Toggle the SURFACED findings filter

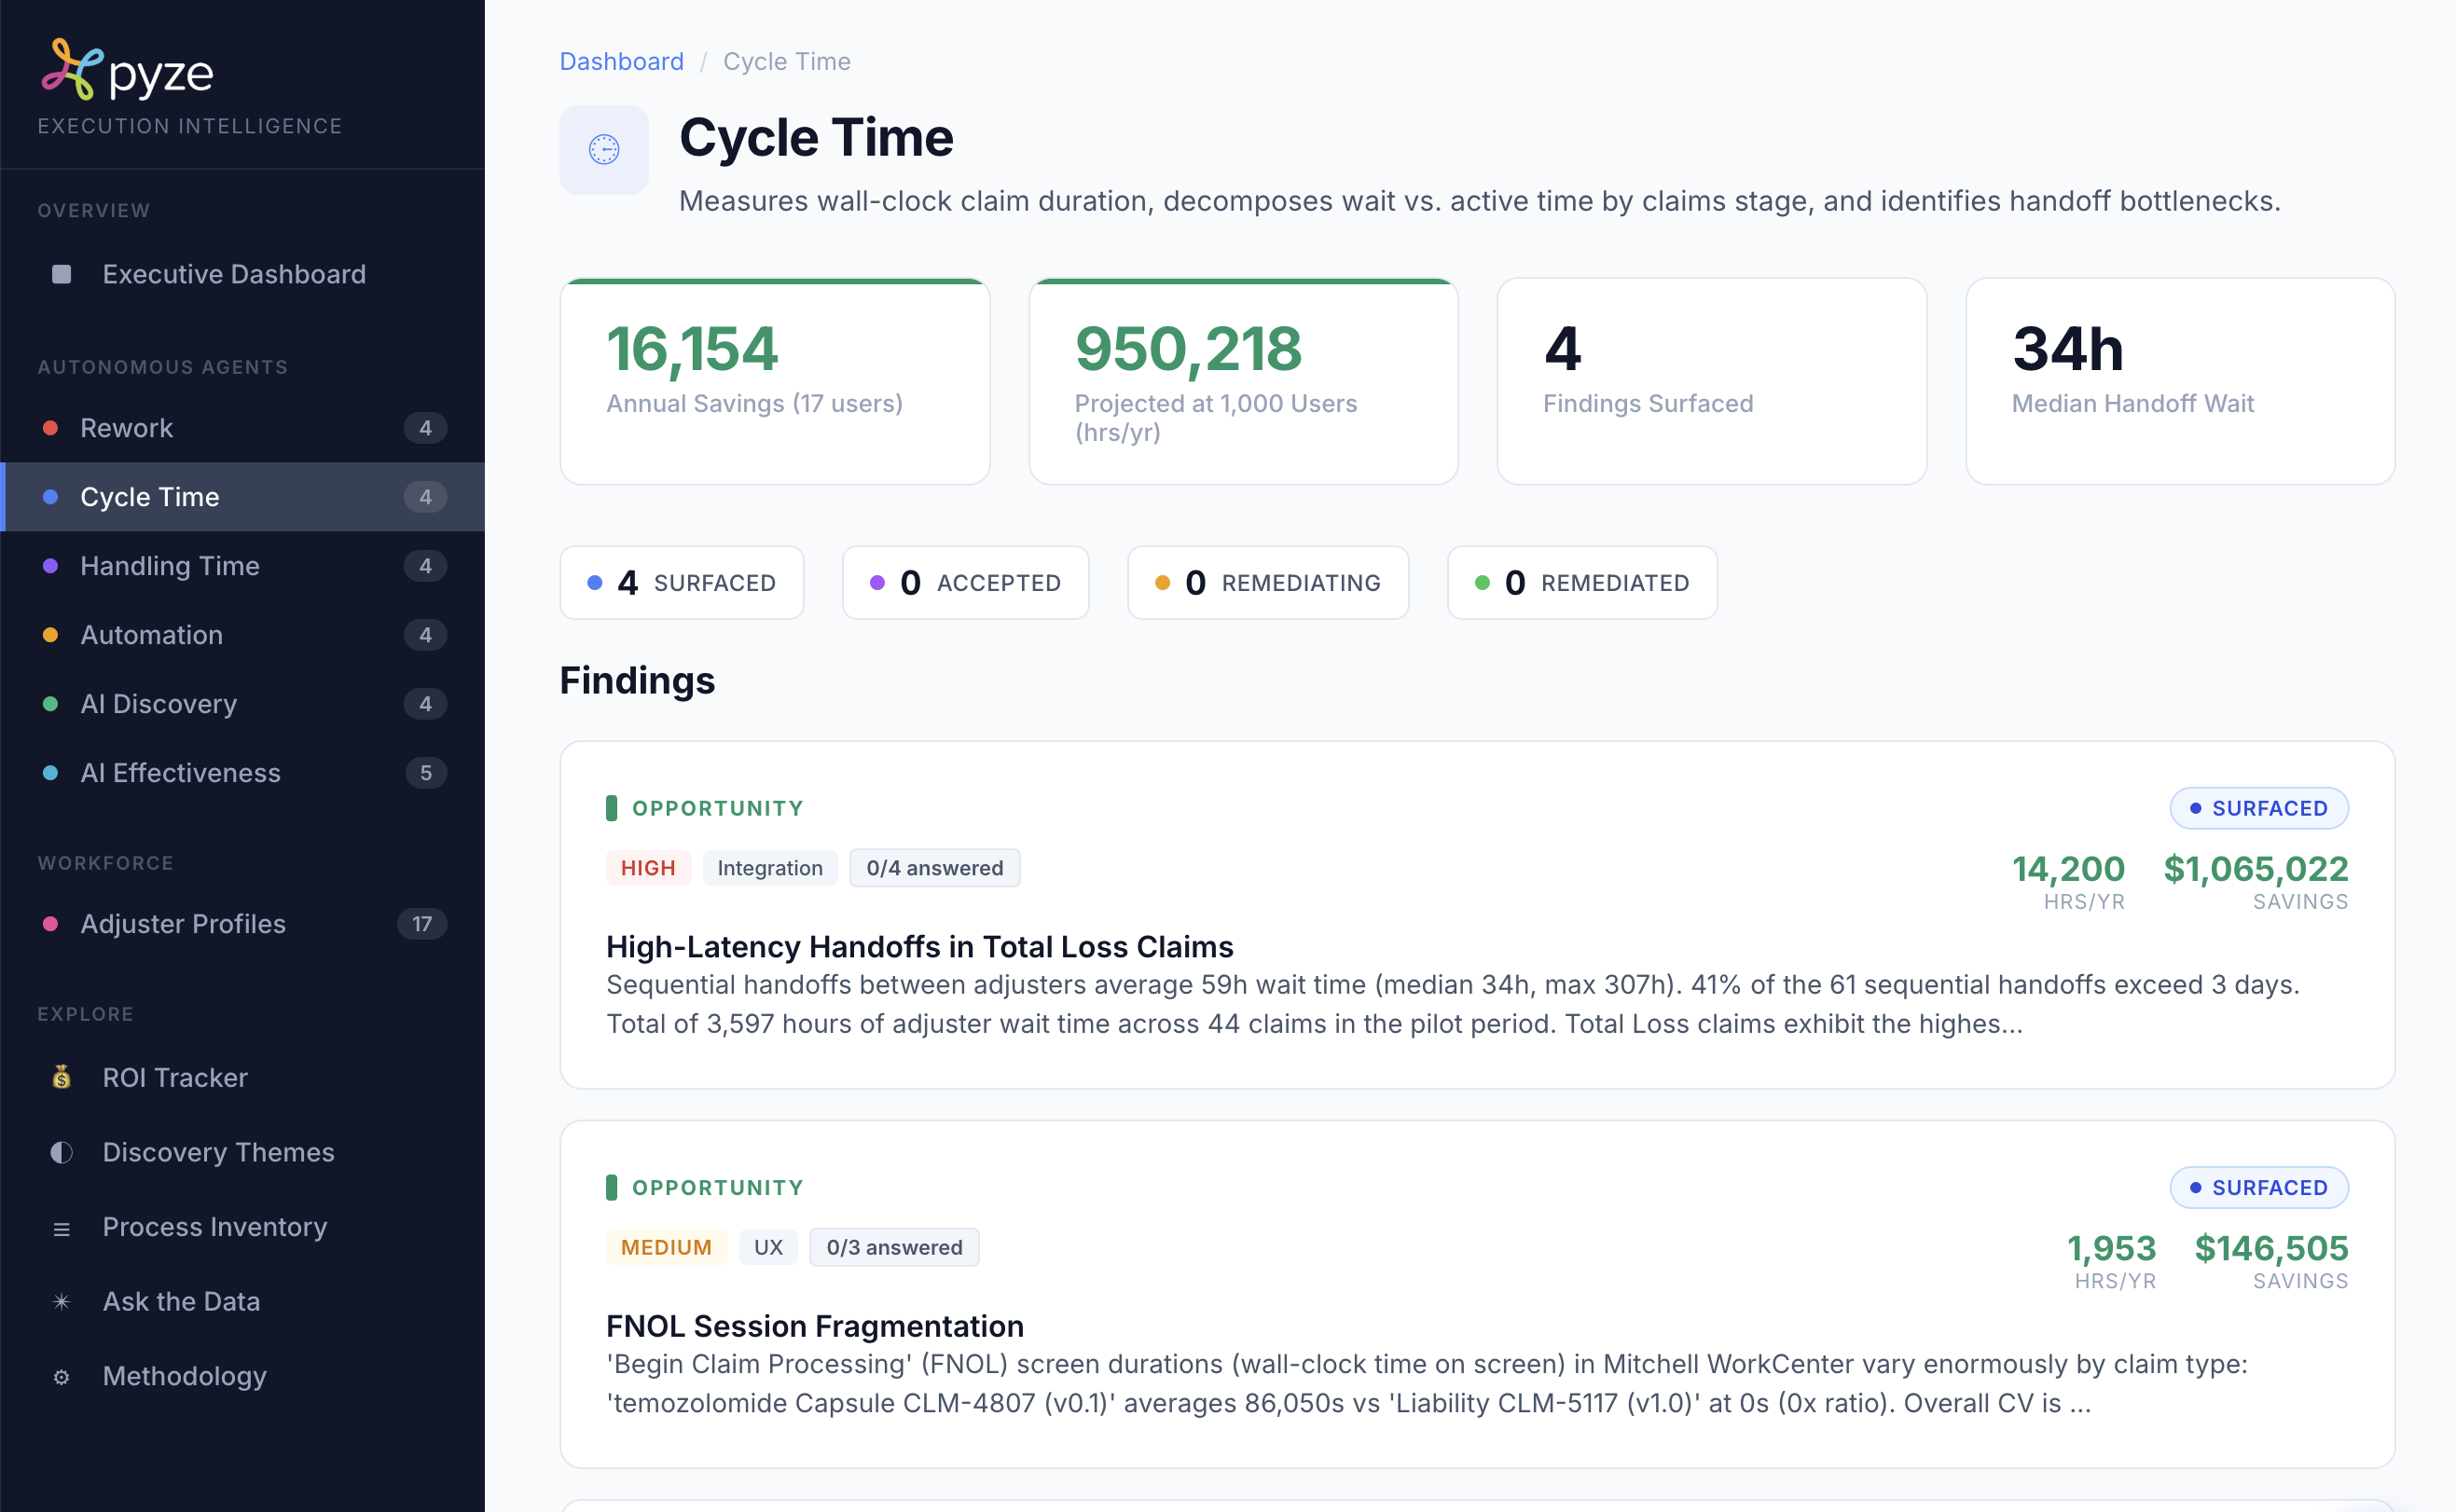[681, 582]
